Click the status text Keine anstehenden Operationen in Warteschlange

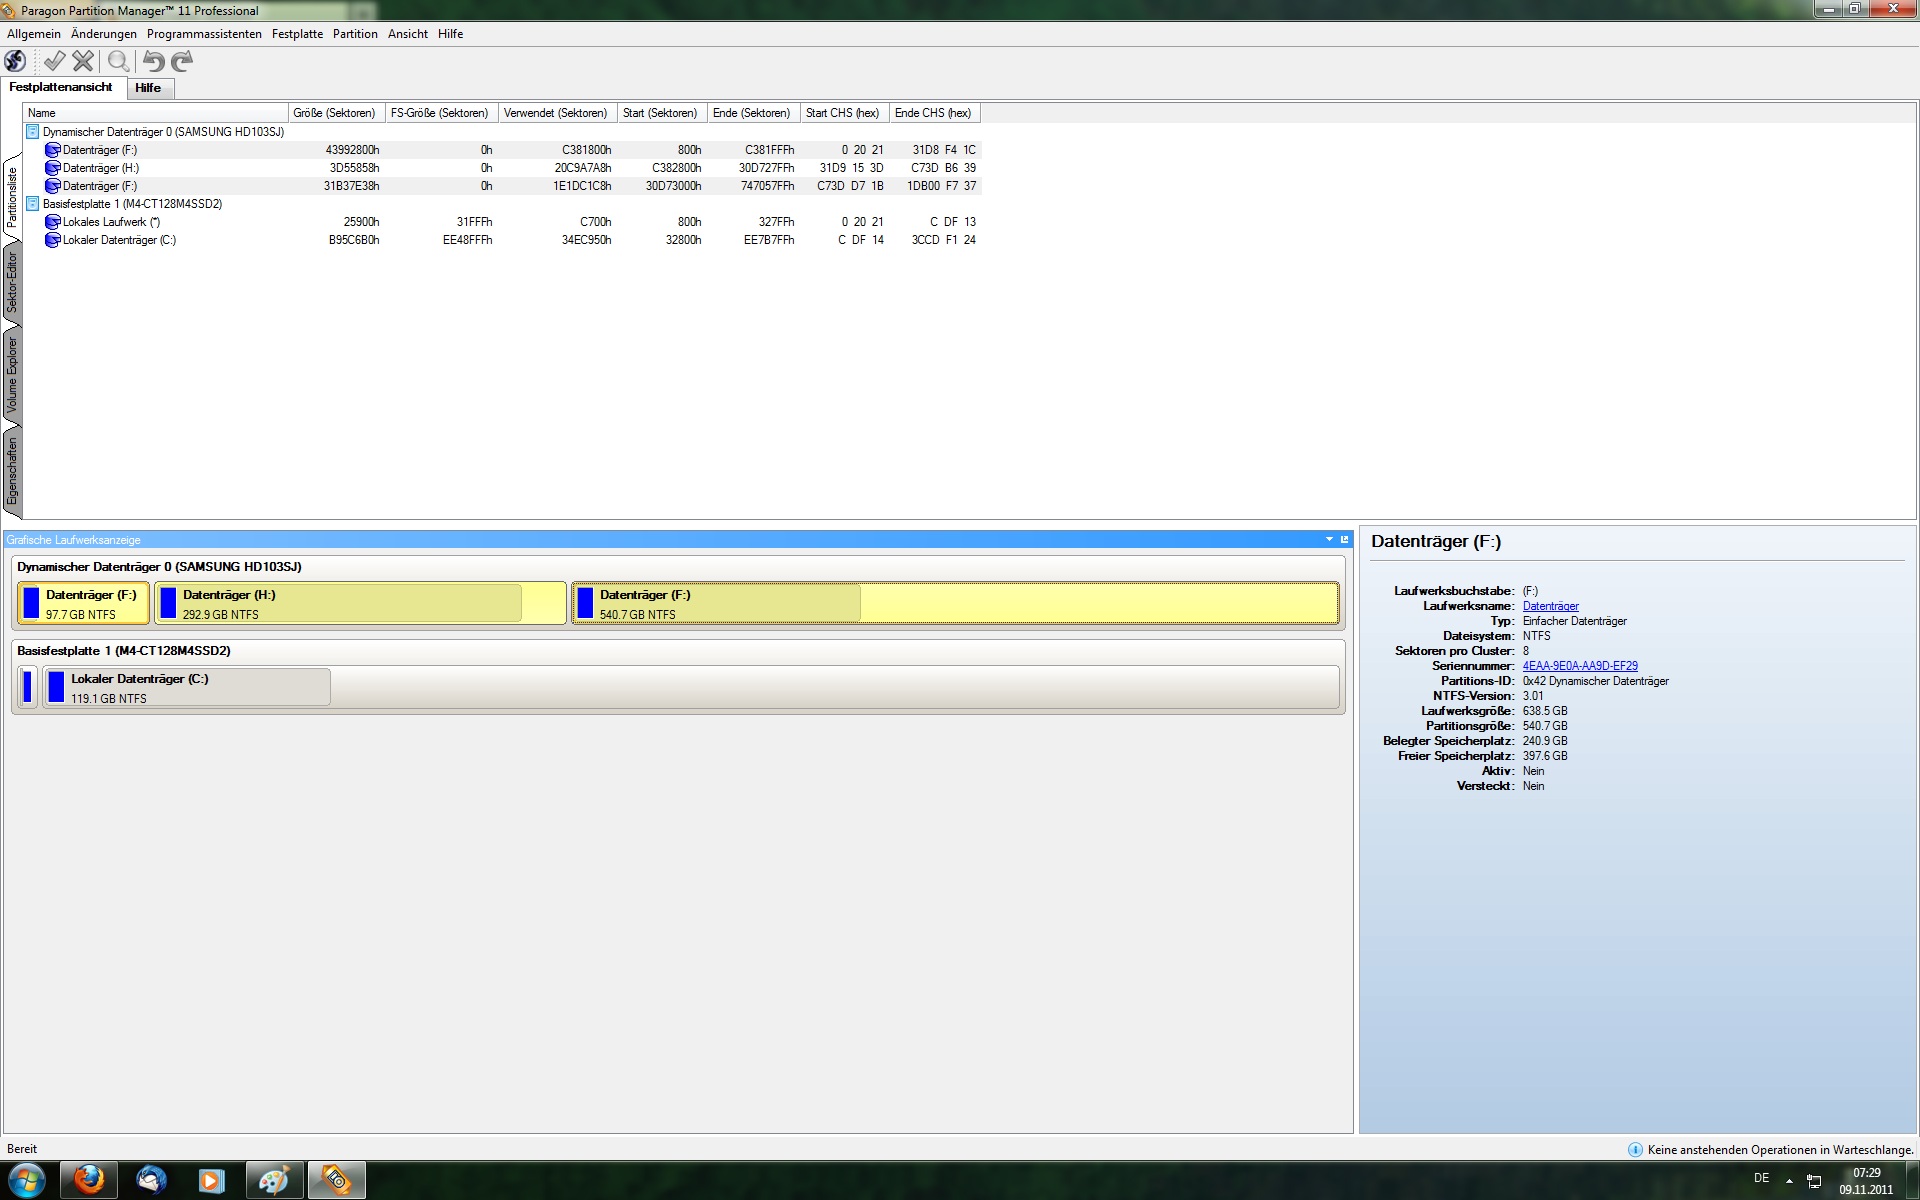pyautogui.click(x=1780, y=1150)
